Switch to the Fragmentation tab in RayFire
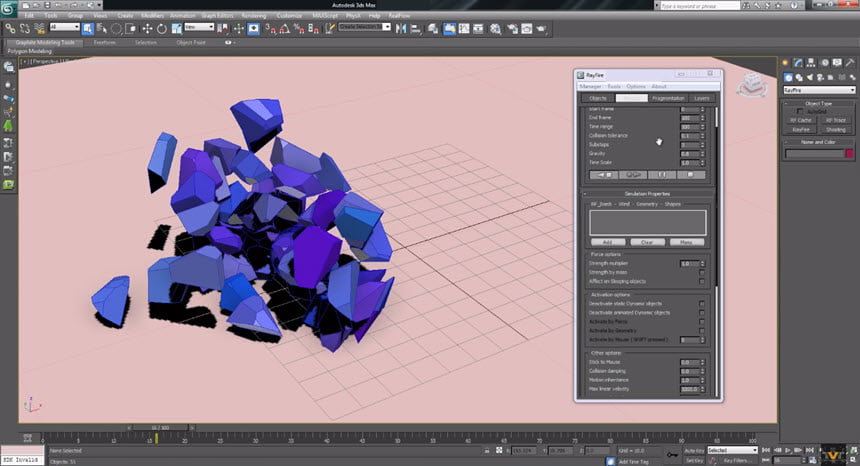The height and width of the screenshot is (466, 860). click(668, 98)
